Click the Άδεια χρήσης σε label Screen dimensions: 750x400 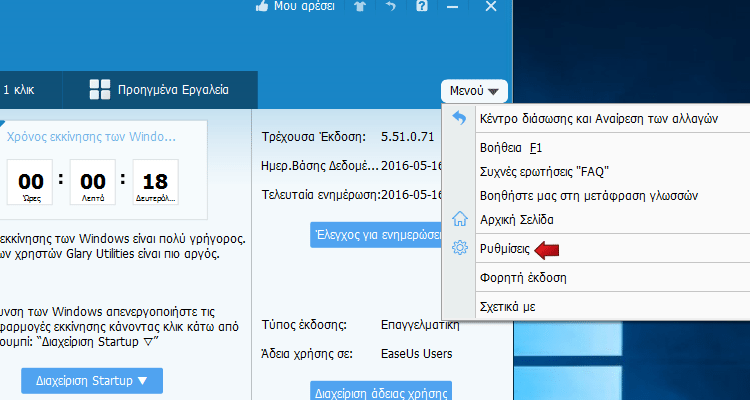[x=307, y=355]
